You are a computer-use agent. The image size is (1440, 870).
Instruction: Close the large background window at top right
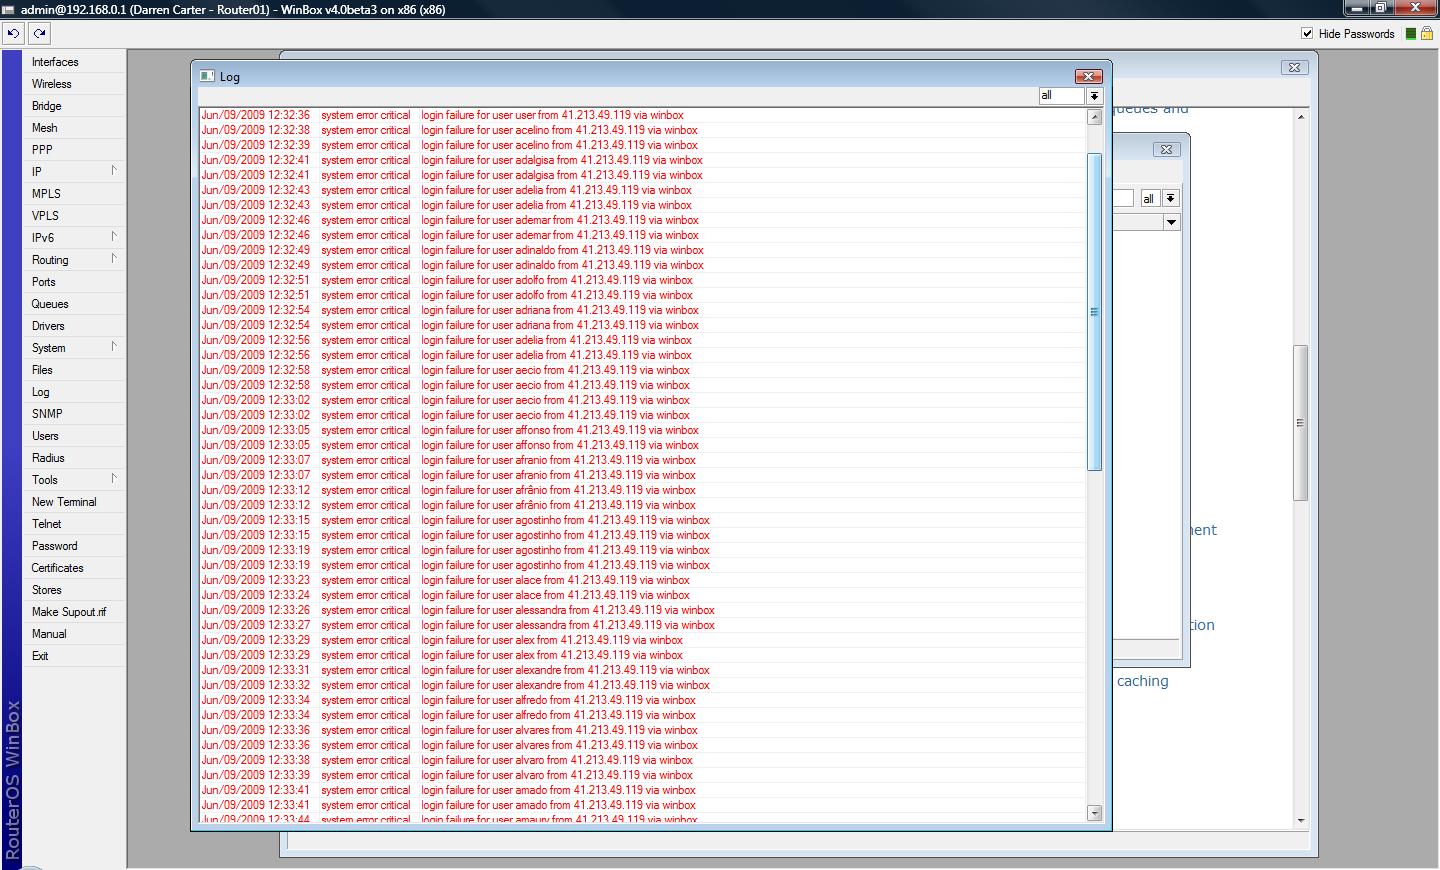pos(1294,67)
